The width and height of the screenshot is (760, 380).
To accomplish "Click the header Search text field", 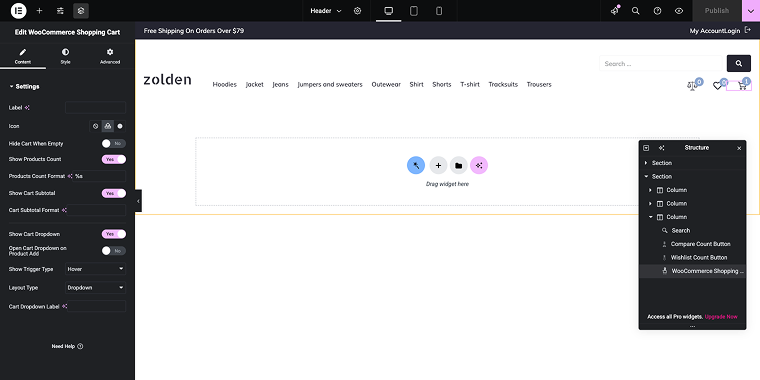I will [x=661, y=63].
